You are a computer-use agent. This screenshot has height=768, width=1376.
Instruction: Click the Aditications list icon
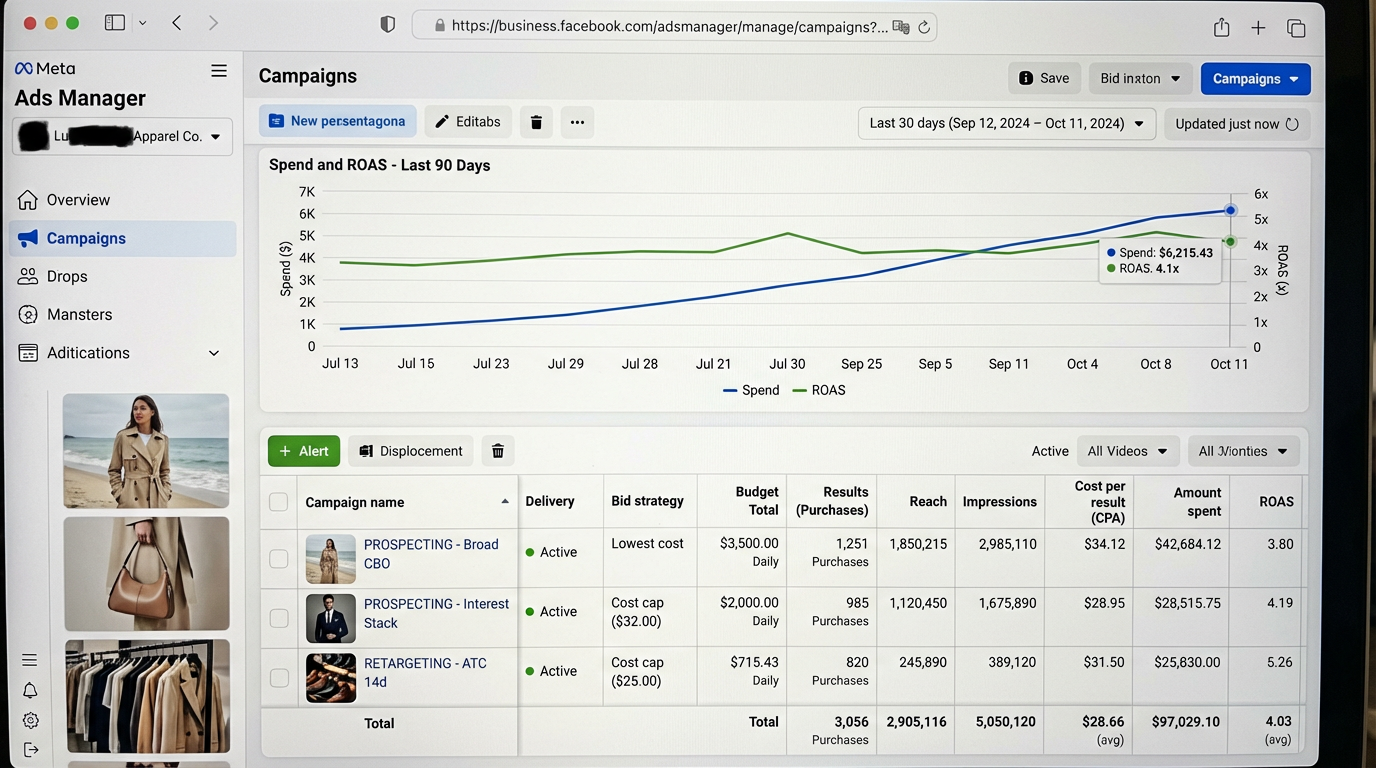(x=28, y=353)
